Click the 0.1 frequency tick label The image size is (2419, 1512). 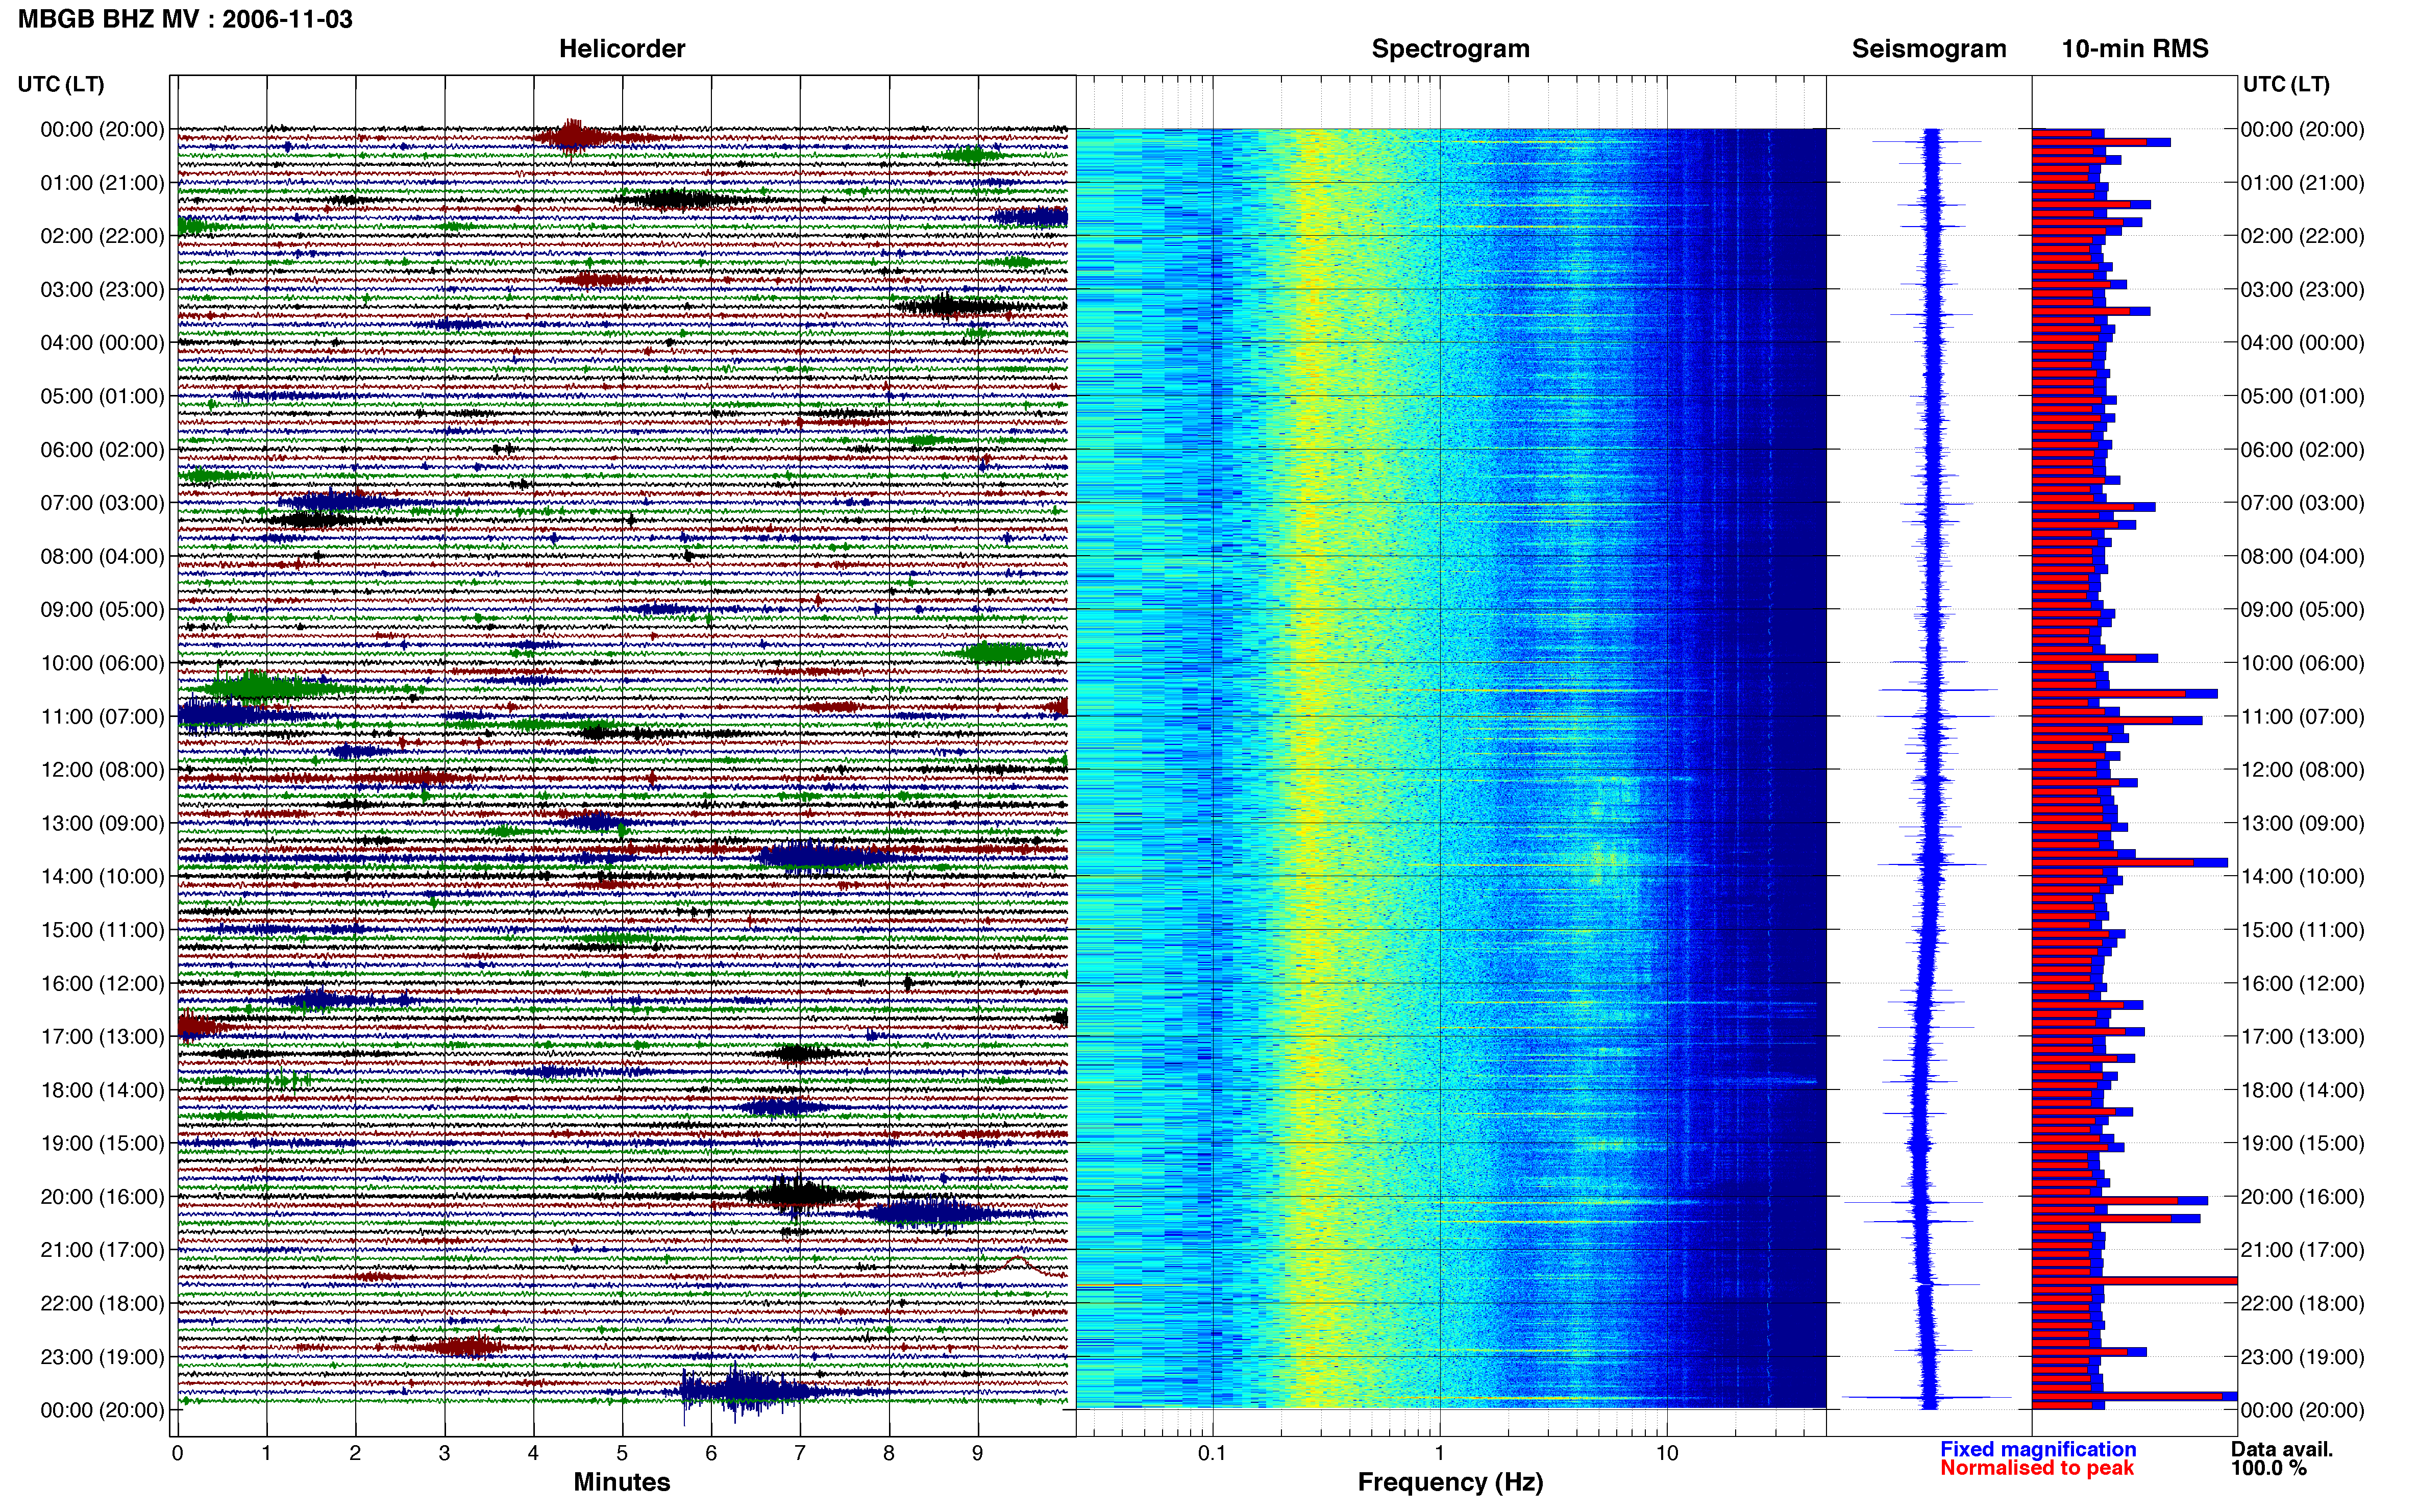(1212, 1453)
